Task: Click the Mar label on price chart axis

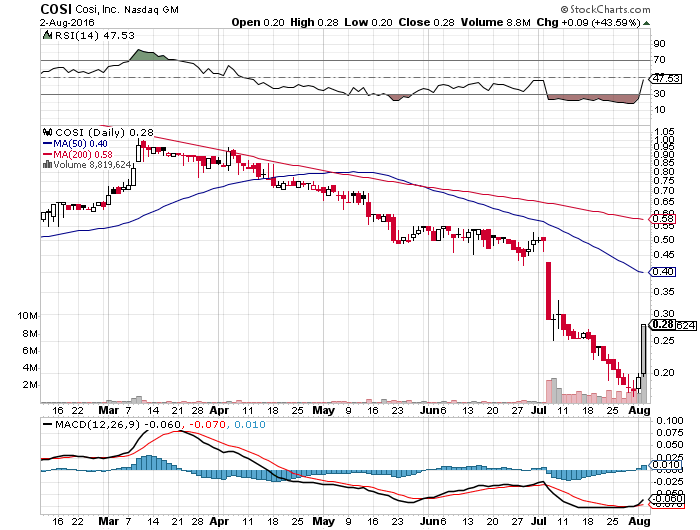Action: [109, 410]
